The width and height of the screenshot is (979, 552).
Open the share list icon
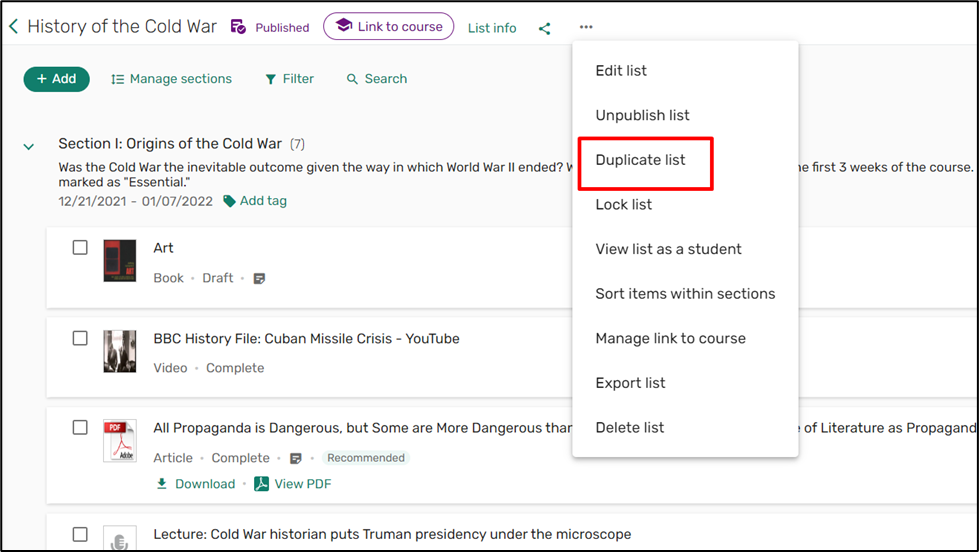[x=544, y=28]
